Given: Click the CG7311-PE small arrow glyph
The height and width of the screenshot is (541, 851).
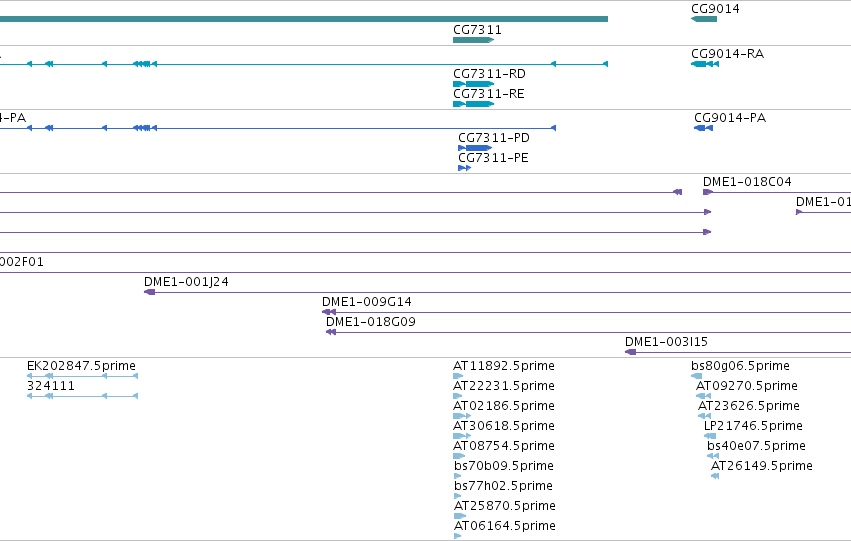Looking at the screenshot, I should click(x=464, y=168).
